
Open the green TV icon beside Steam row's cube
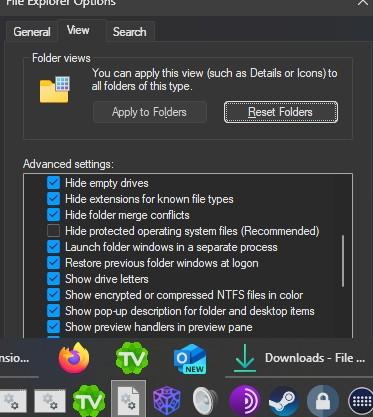tap(89, 401)
